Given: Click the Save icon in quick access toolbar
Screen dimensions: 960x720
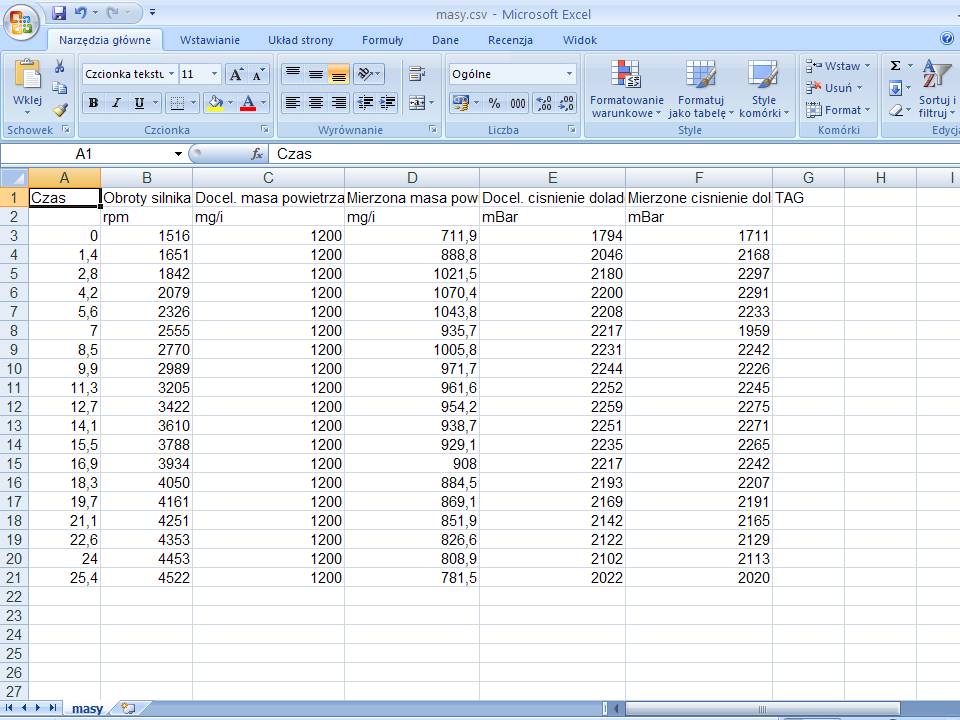Looking at the screenshot, I should tap(59, 14).
